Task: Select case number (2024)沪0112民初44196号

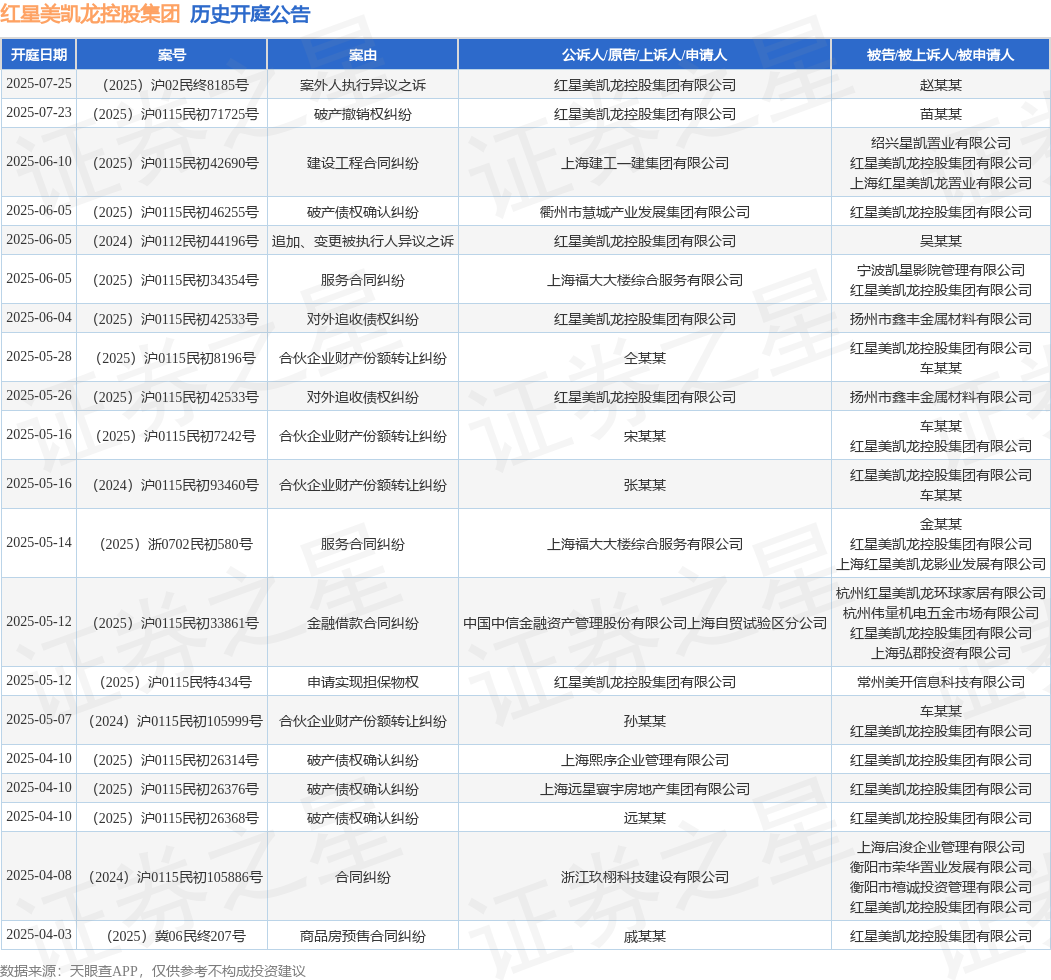Action: [172, 241]
